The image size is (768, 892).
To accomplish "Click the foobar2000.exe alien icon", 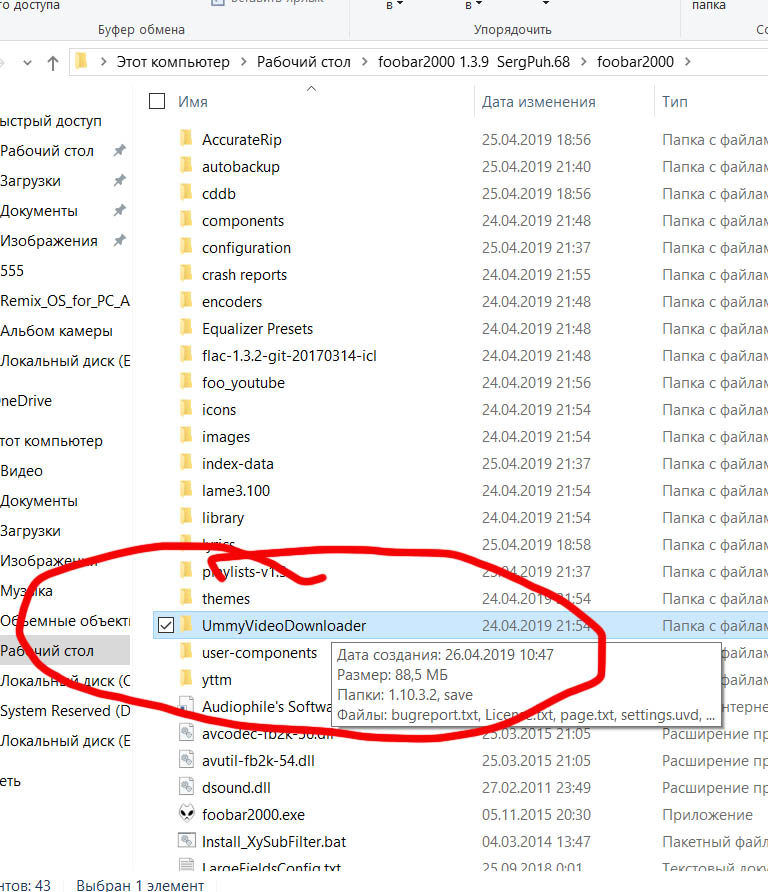I will click(187, 814).
